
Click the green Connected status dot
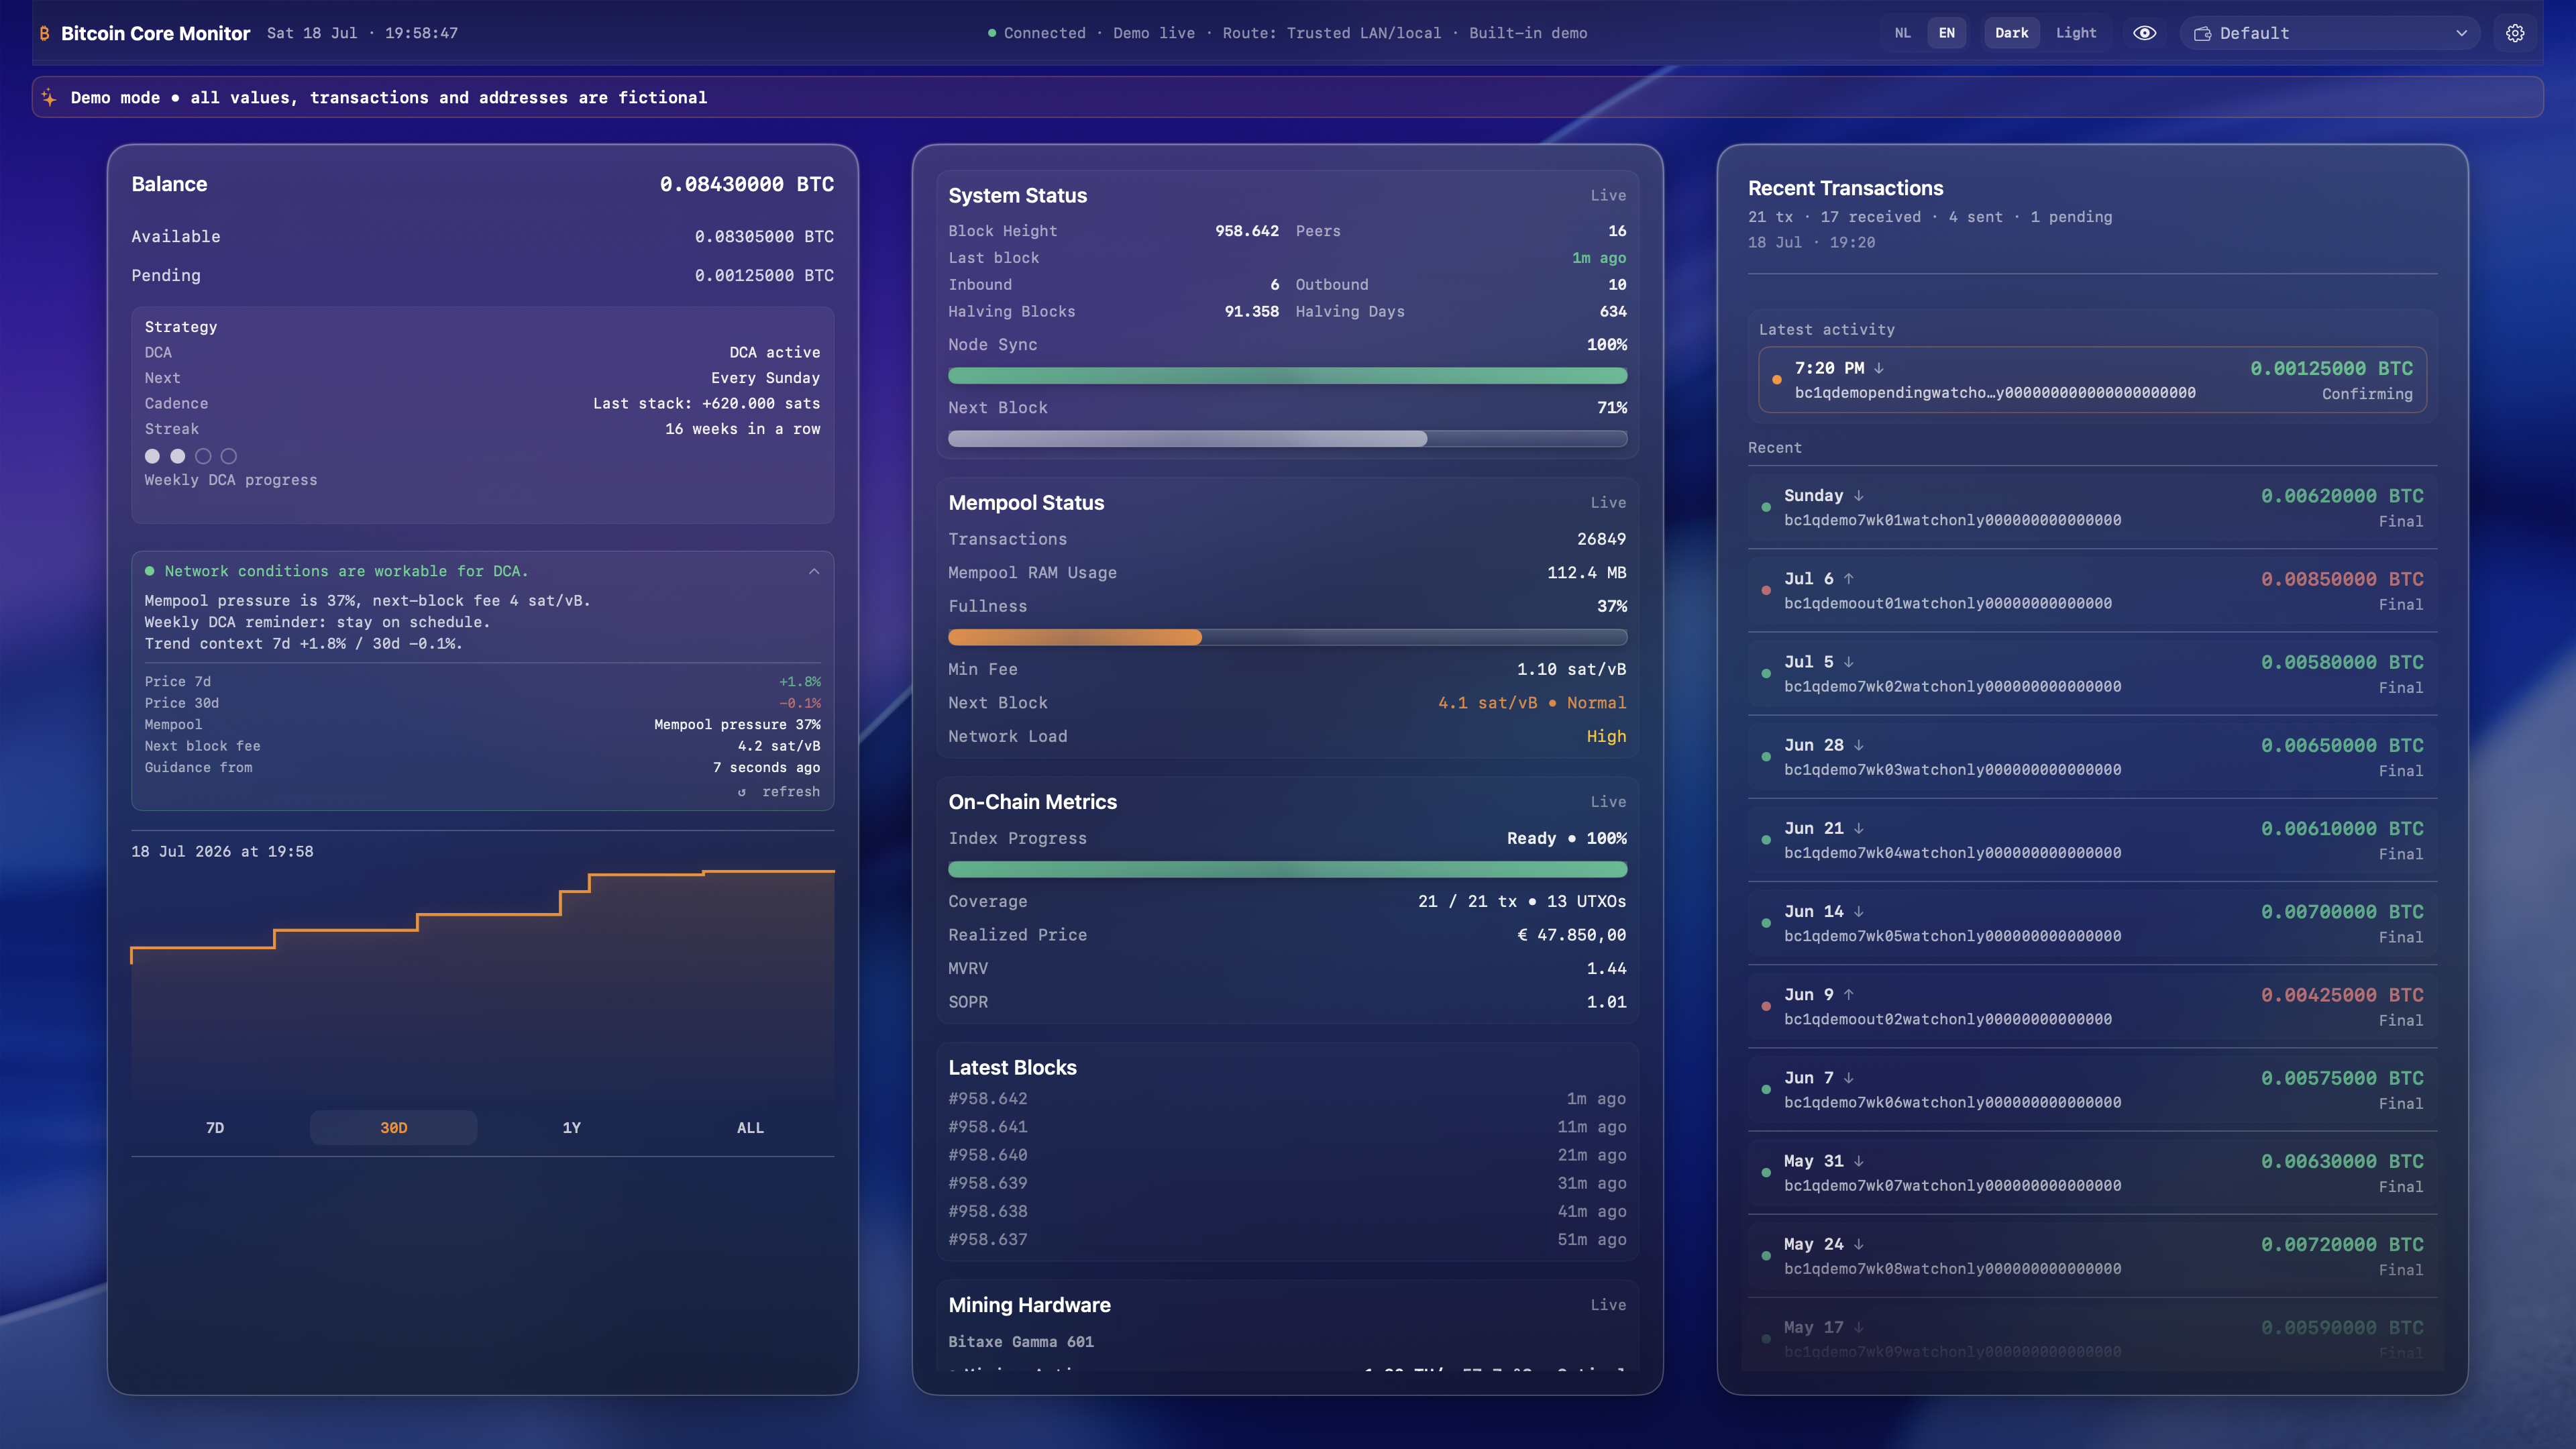pyautogui.click(x=992, y=33)
